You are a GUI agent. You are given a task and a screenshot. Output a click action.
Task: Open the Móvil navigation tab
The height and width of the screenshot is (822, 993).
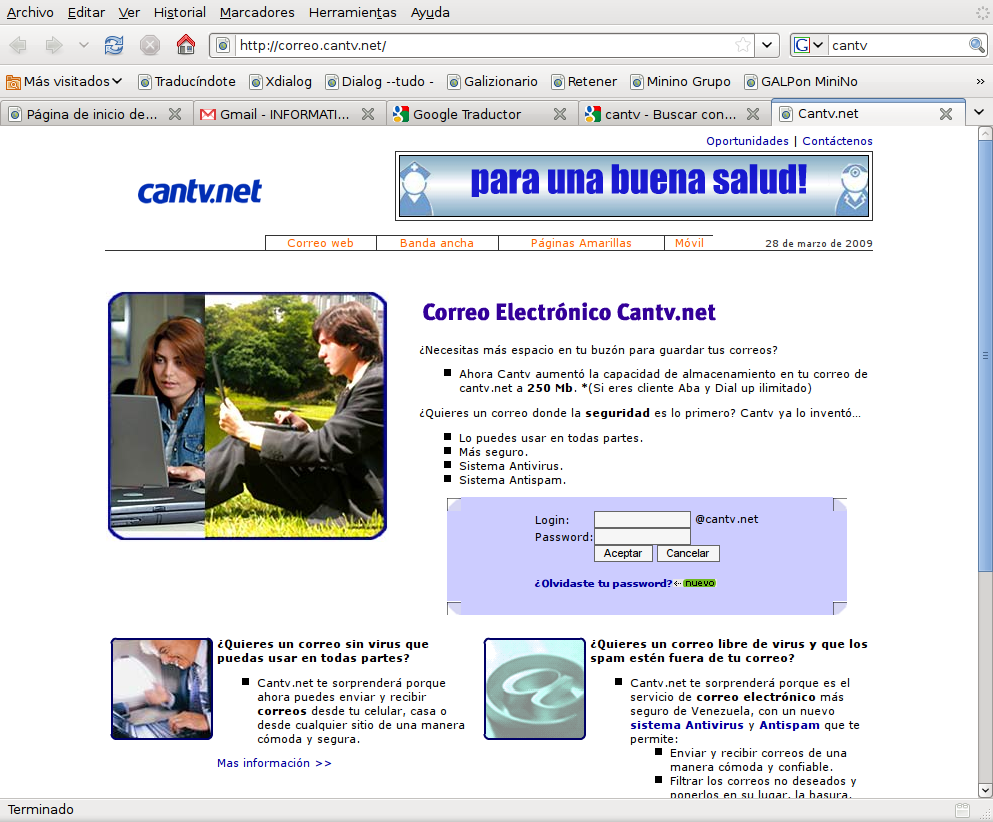(689, 243)
